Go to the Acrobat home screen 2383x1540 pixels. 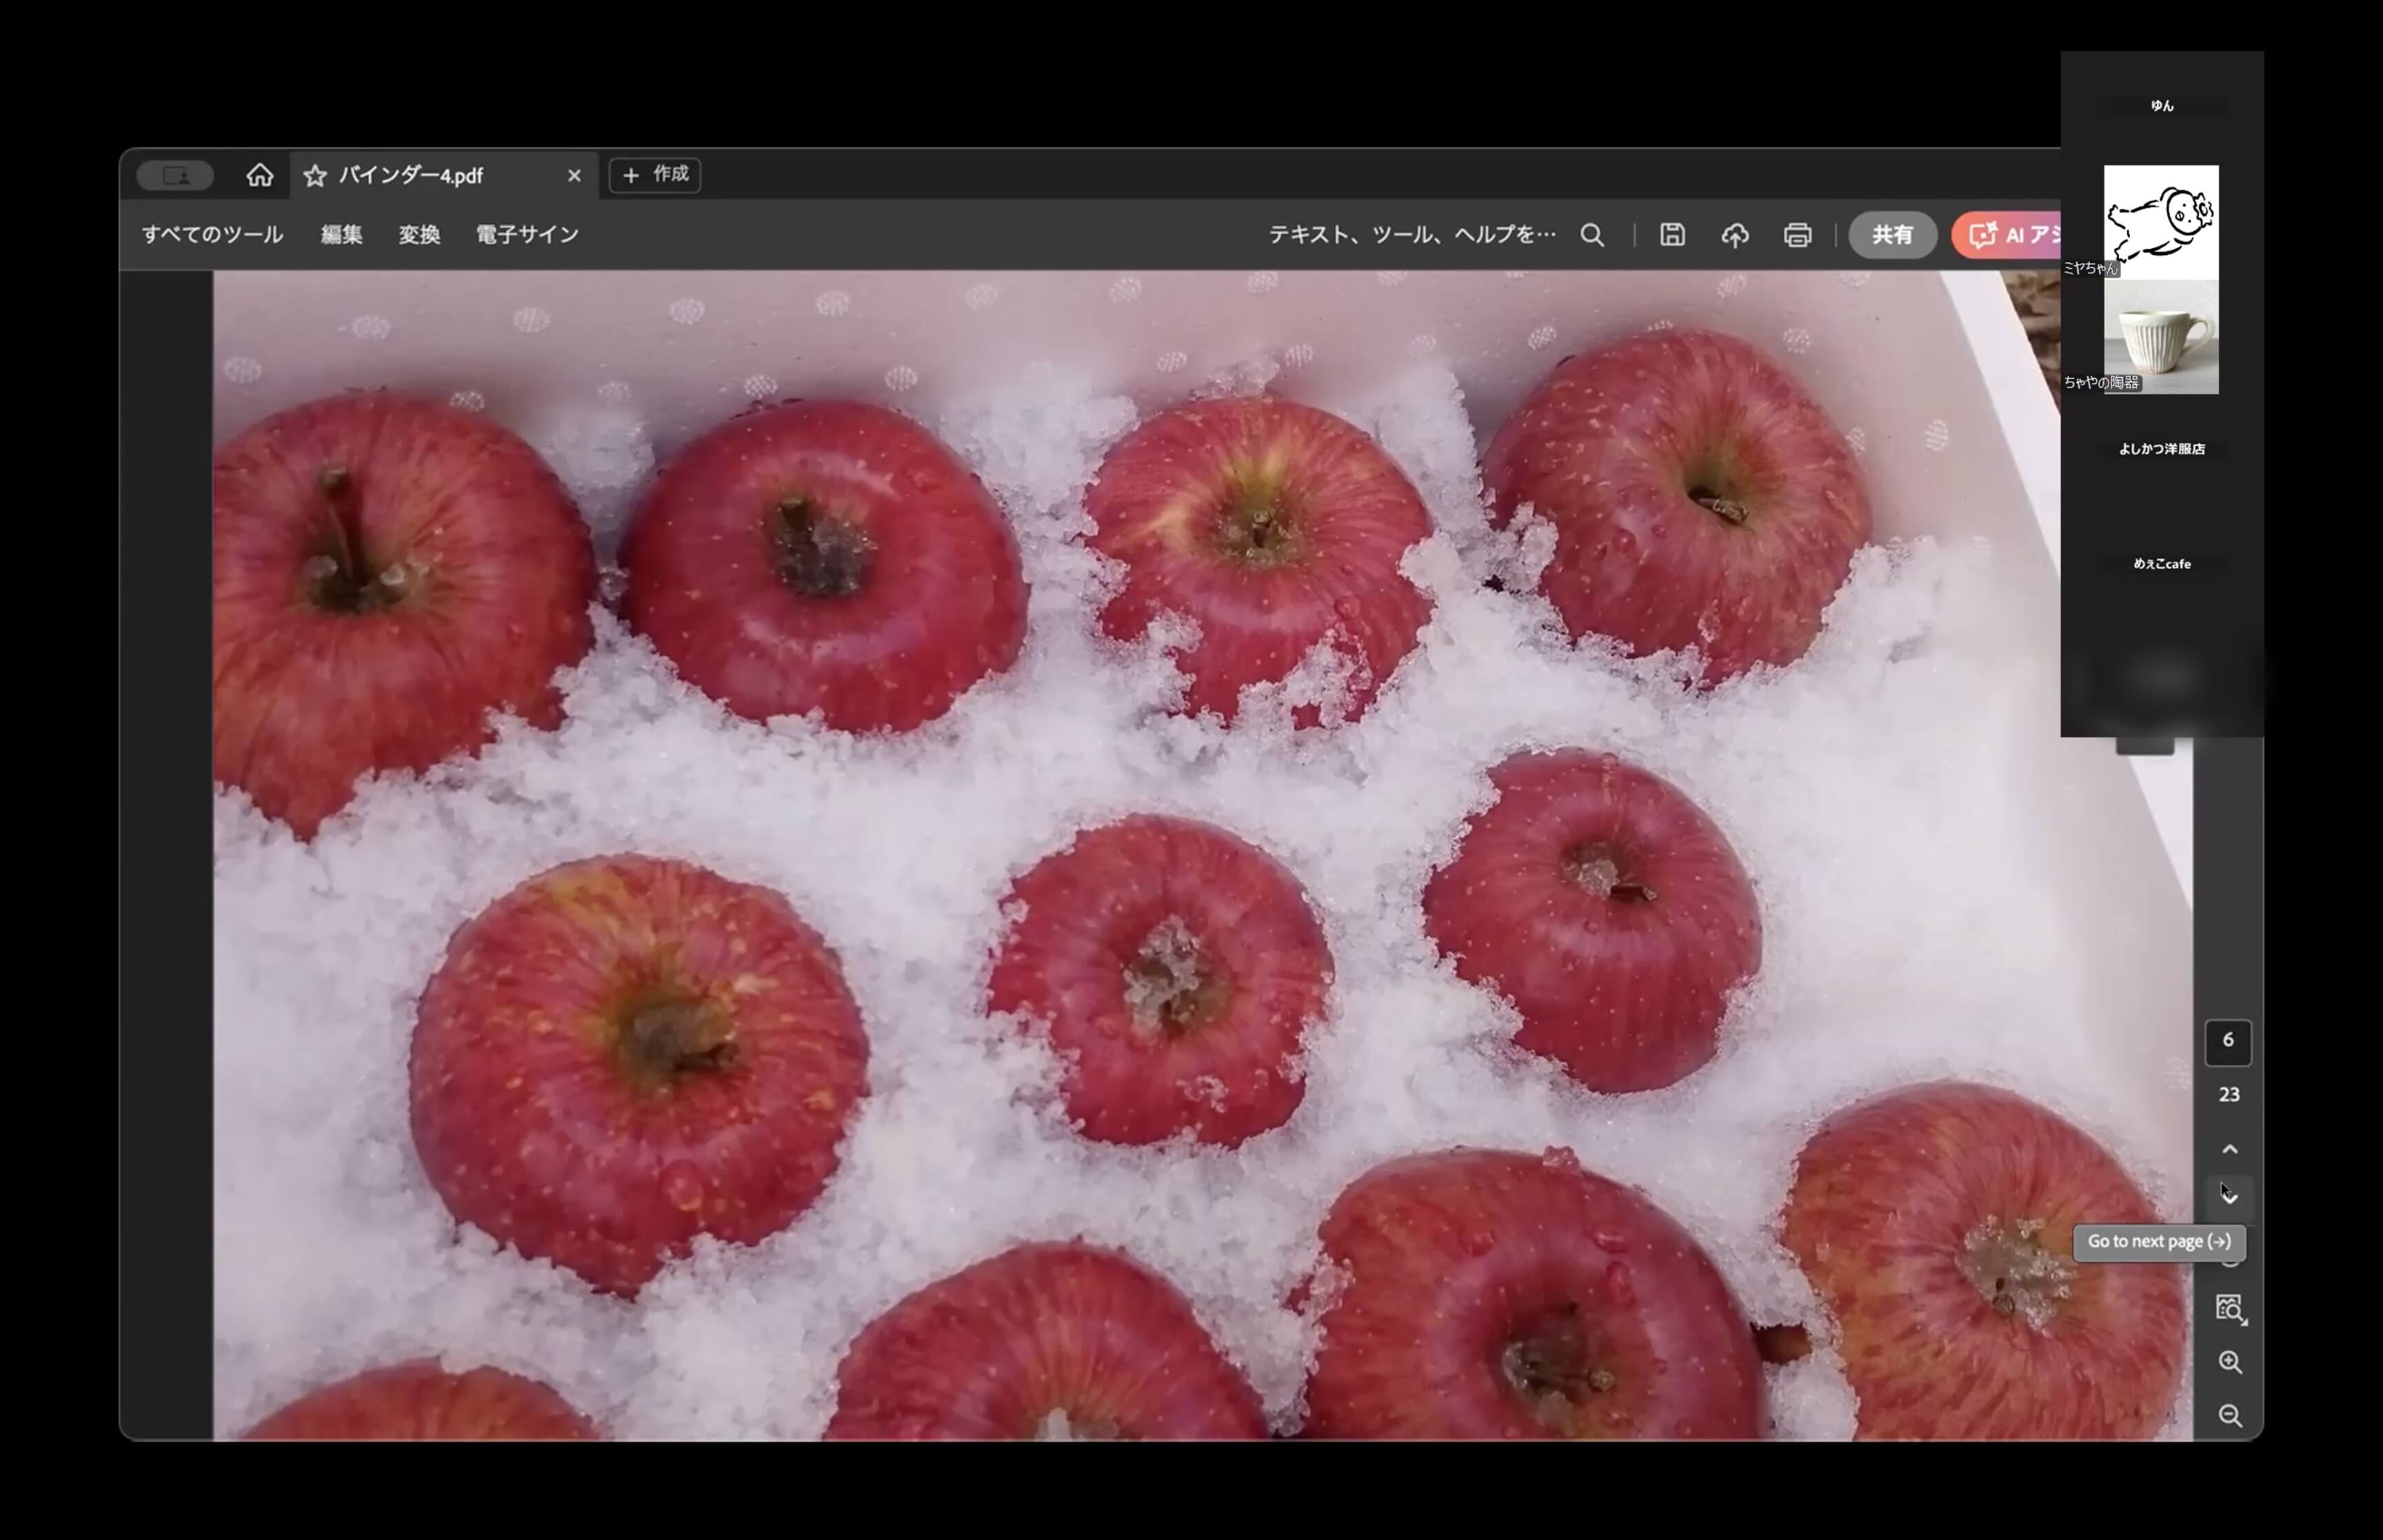[x=260, y=176]
